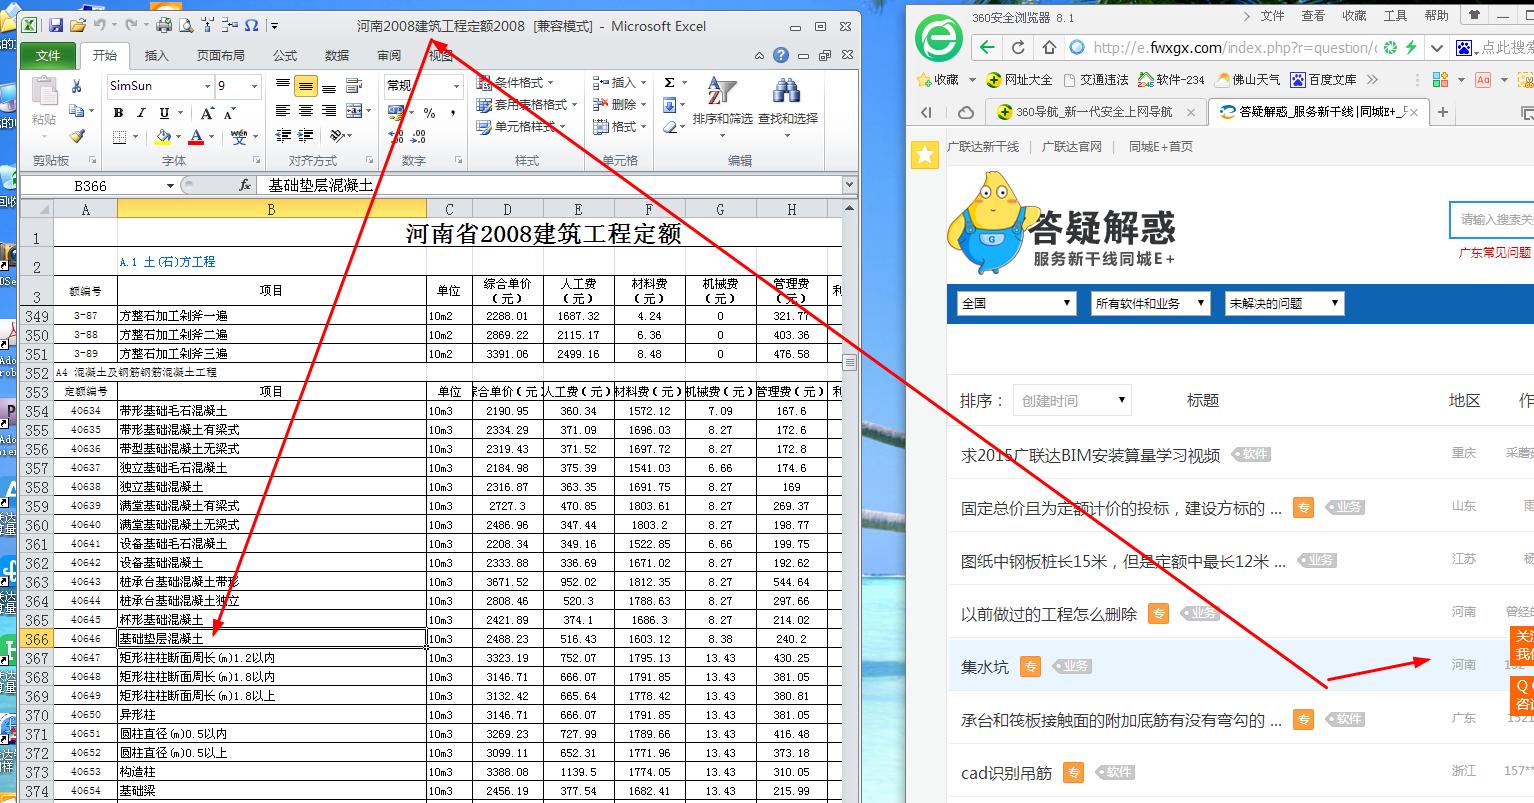Apply yellow fill color bucket
Screen dimensions: 1534x803
163,137
